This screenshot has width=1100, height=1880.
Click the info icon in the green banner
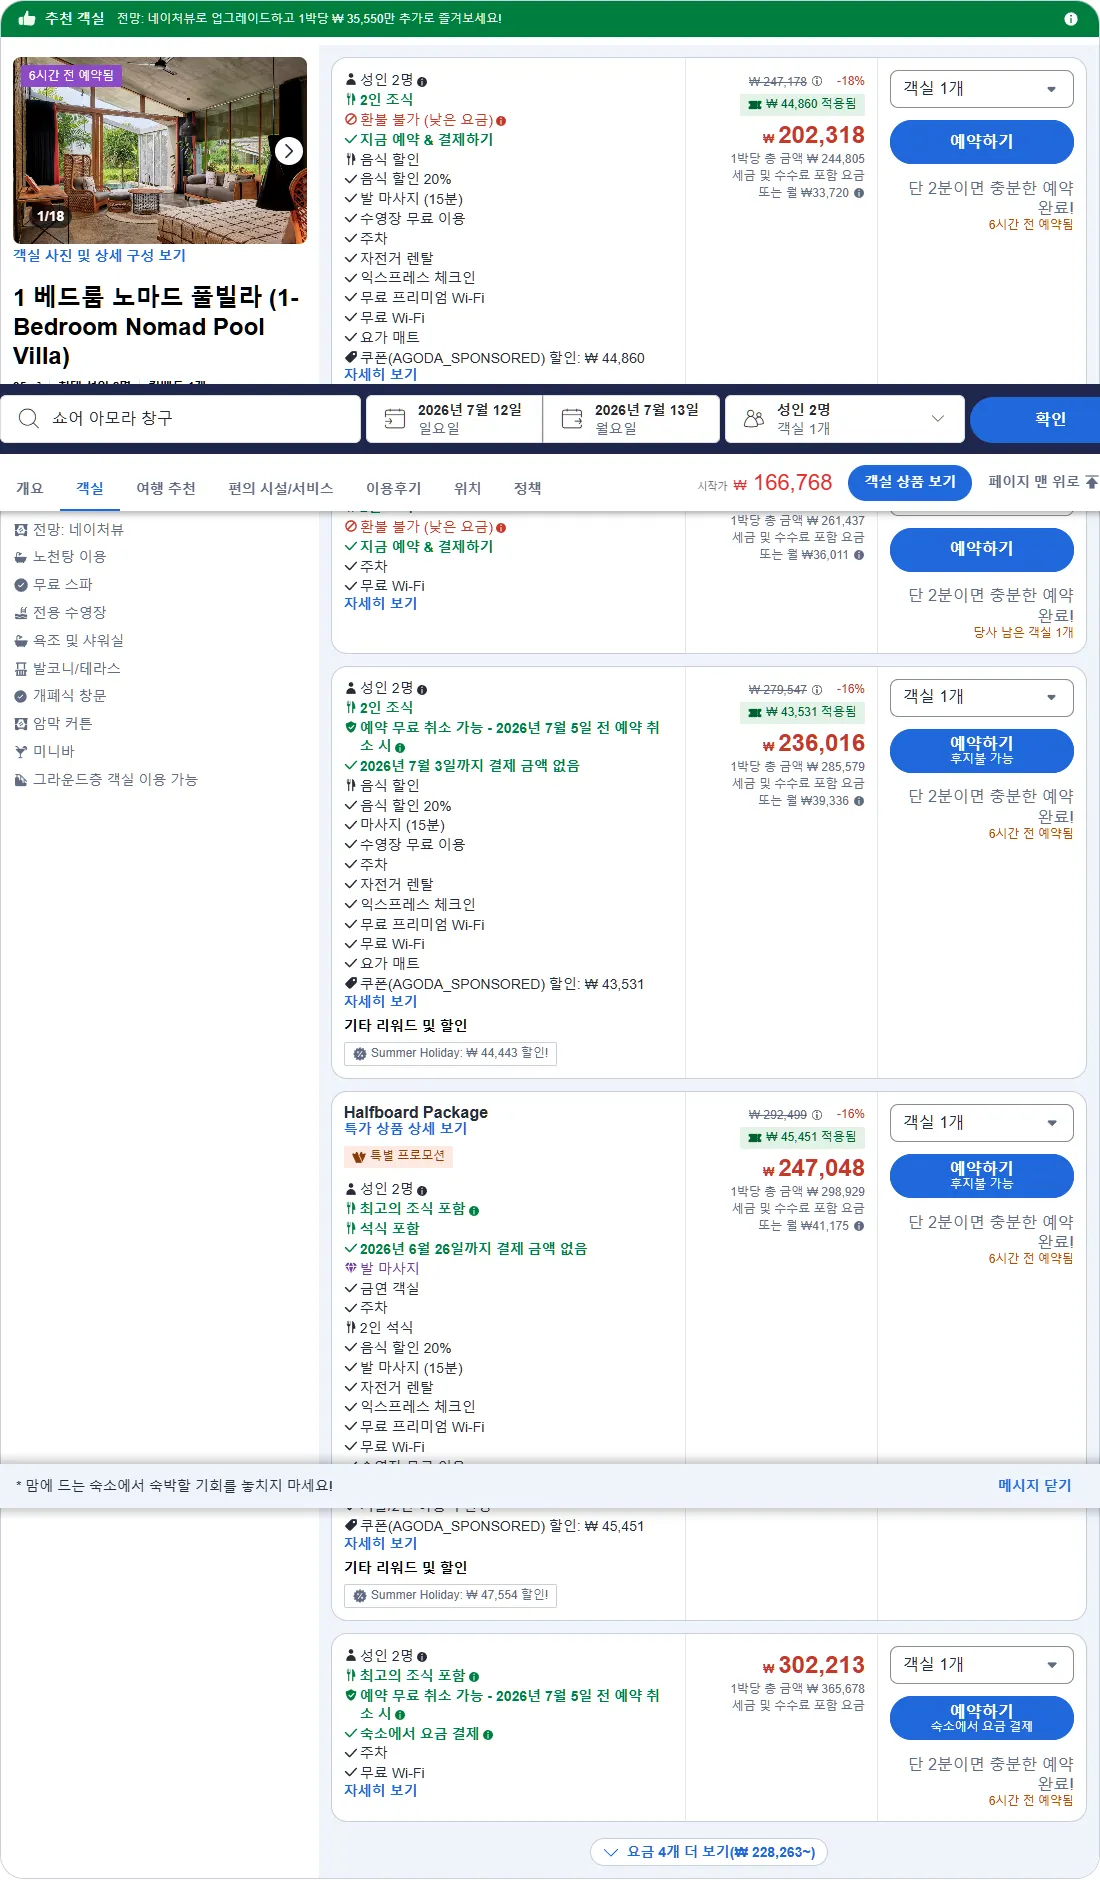click(x=1071, y=19)
